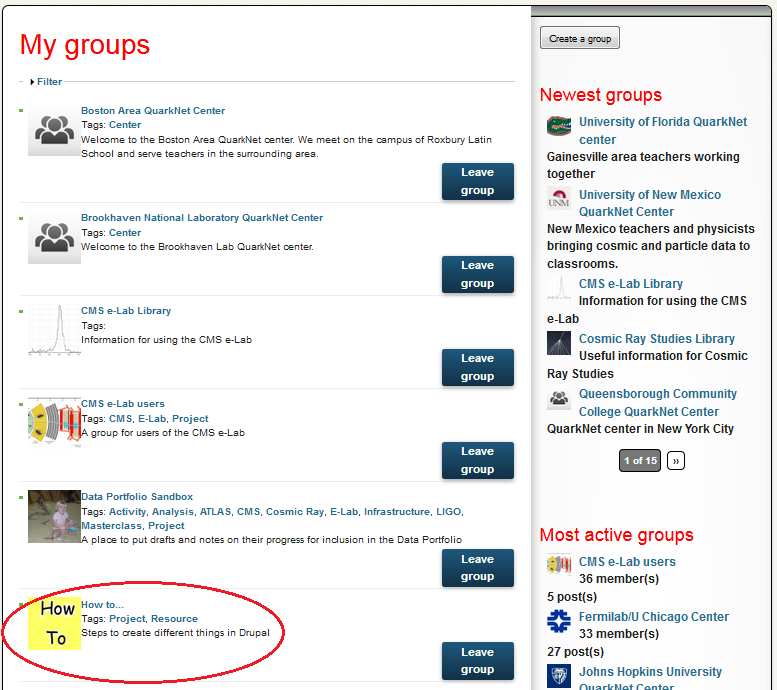
Task: Click CMS e-Lab Library icon in Newest groups
Action: pos(559,288)
